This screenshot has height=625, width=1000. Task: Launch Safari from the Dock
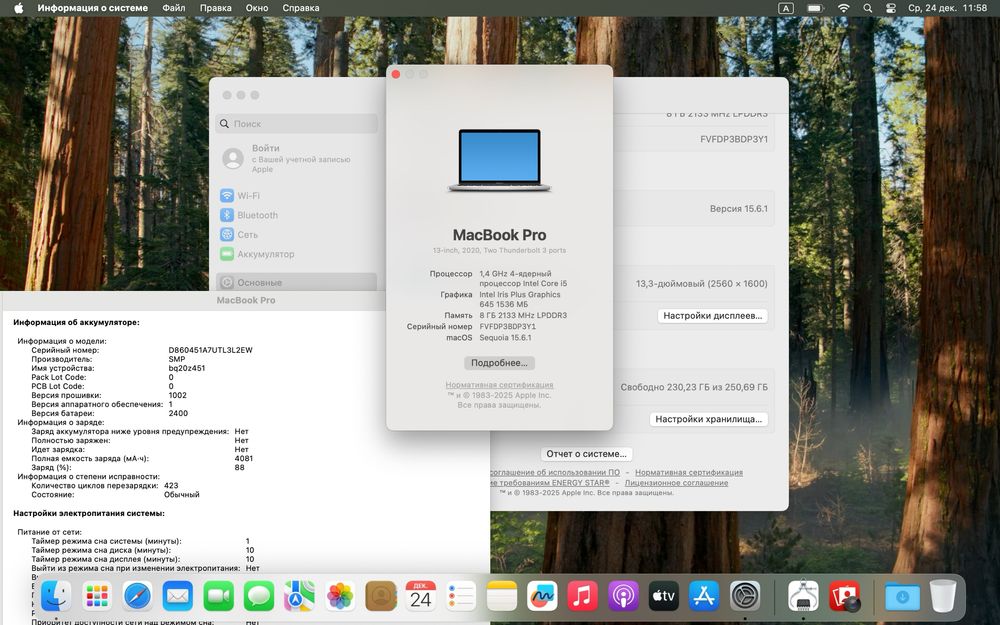click(138, 596)
